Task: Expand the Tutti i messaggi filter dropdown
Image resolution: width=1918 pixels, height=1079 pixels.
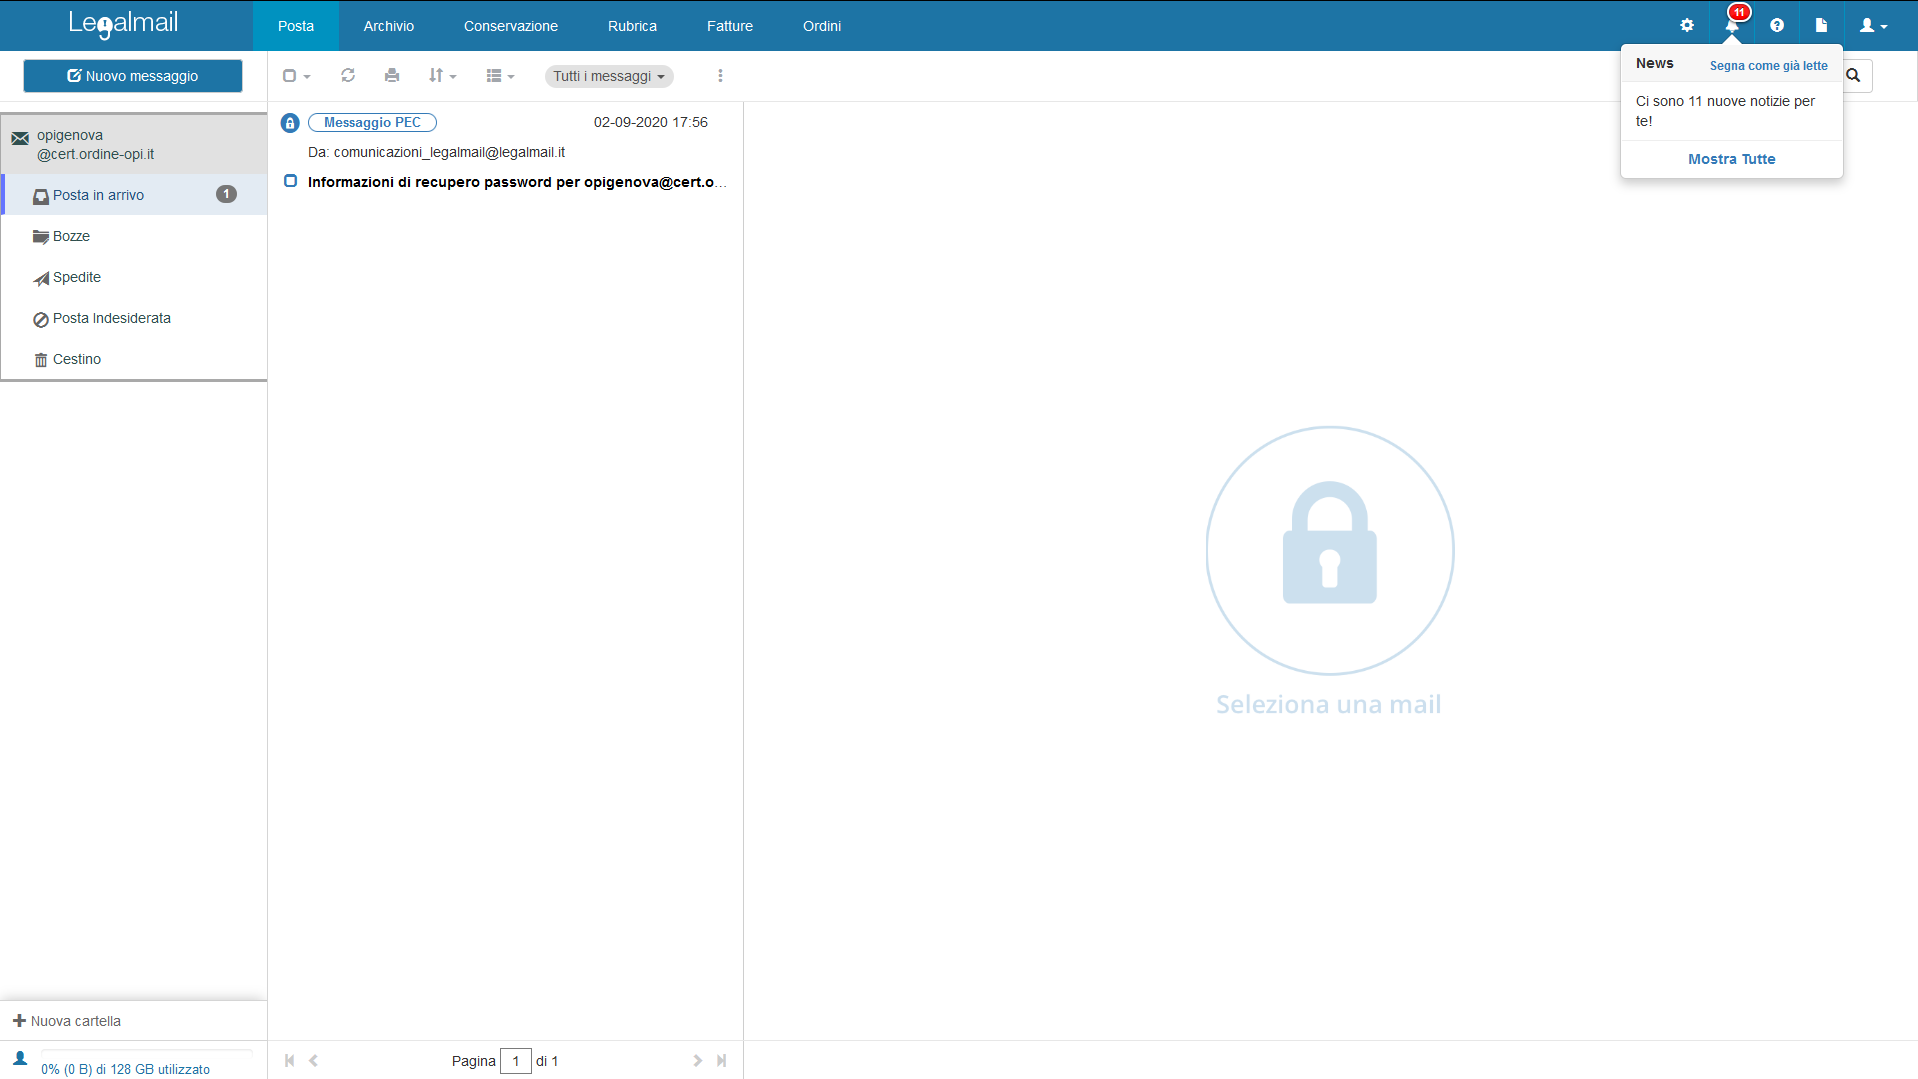Action: click(608, 76)
